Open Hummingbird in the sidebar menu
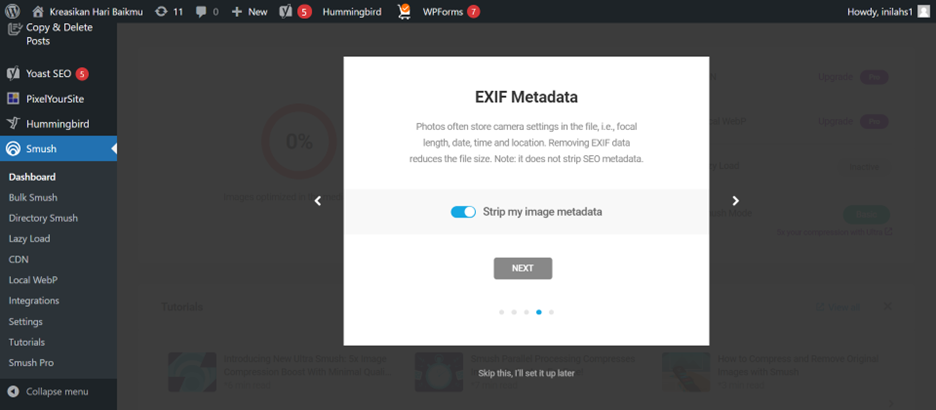936x410 pixels. tap(58, 124)
